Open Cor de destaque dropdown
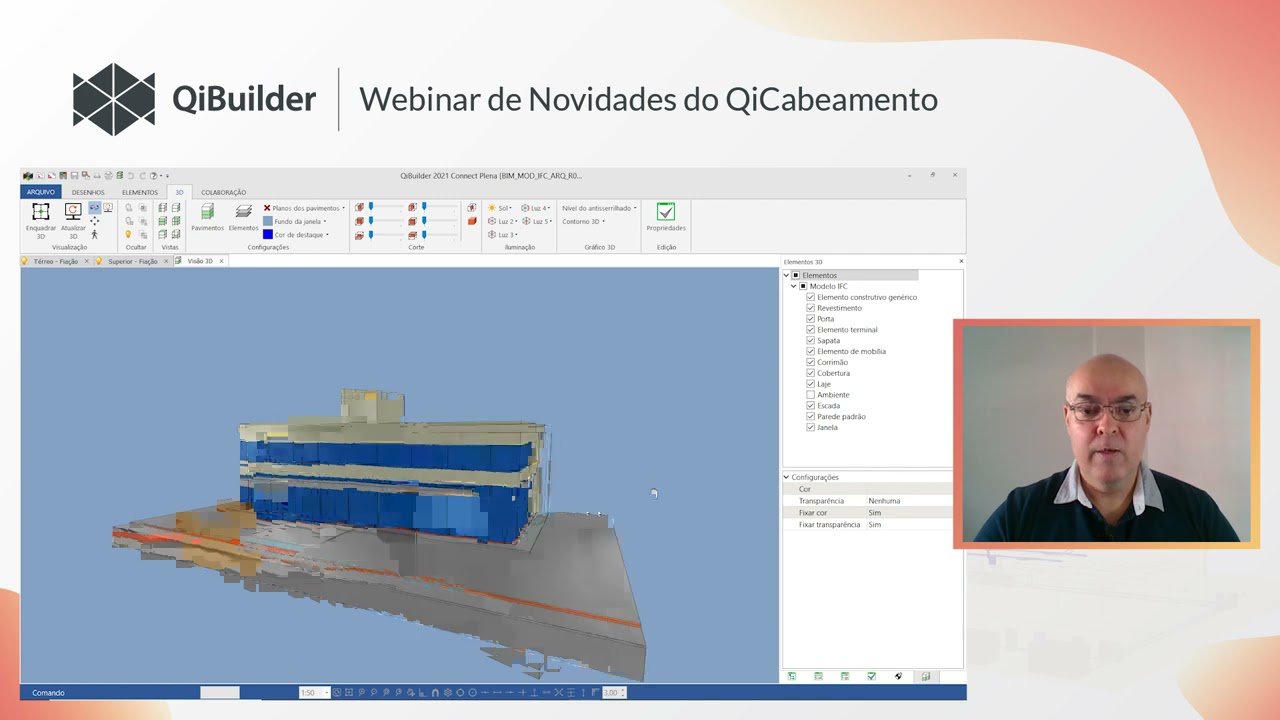1280x720 pixels. click(295, 234)
